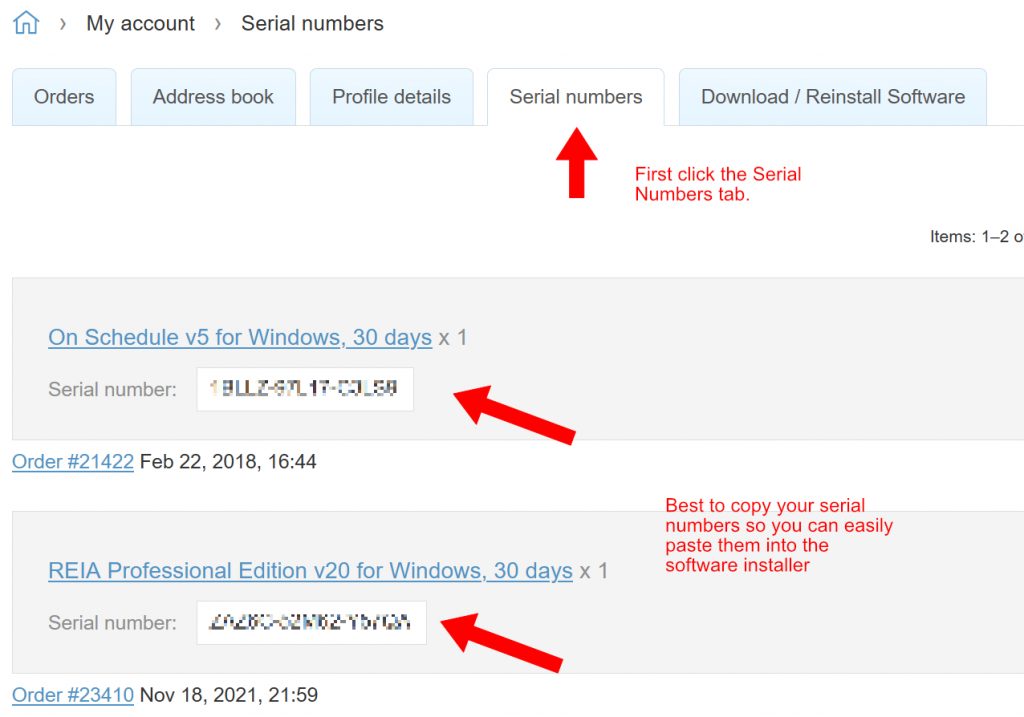Viewport: 1024px width, 717px height.
Task: Open On Schedule v5 for Windows link
Action: (x=240, y=337)
